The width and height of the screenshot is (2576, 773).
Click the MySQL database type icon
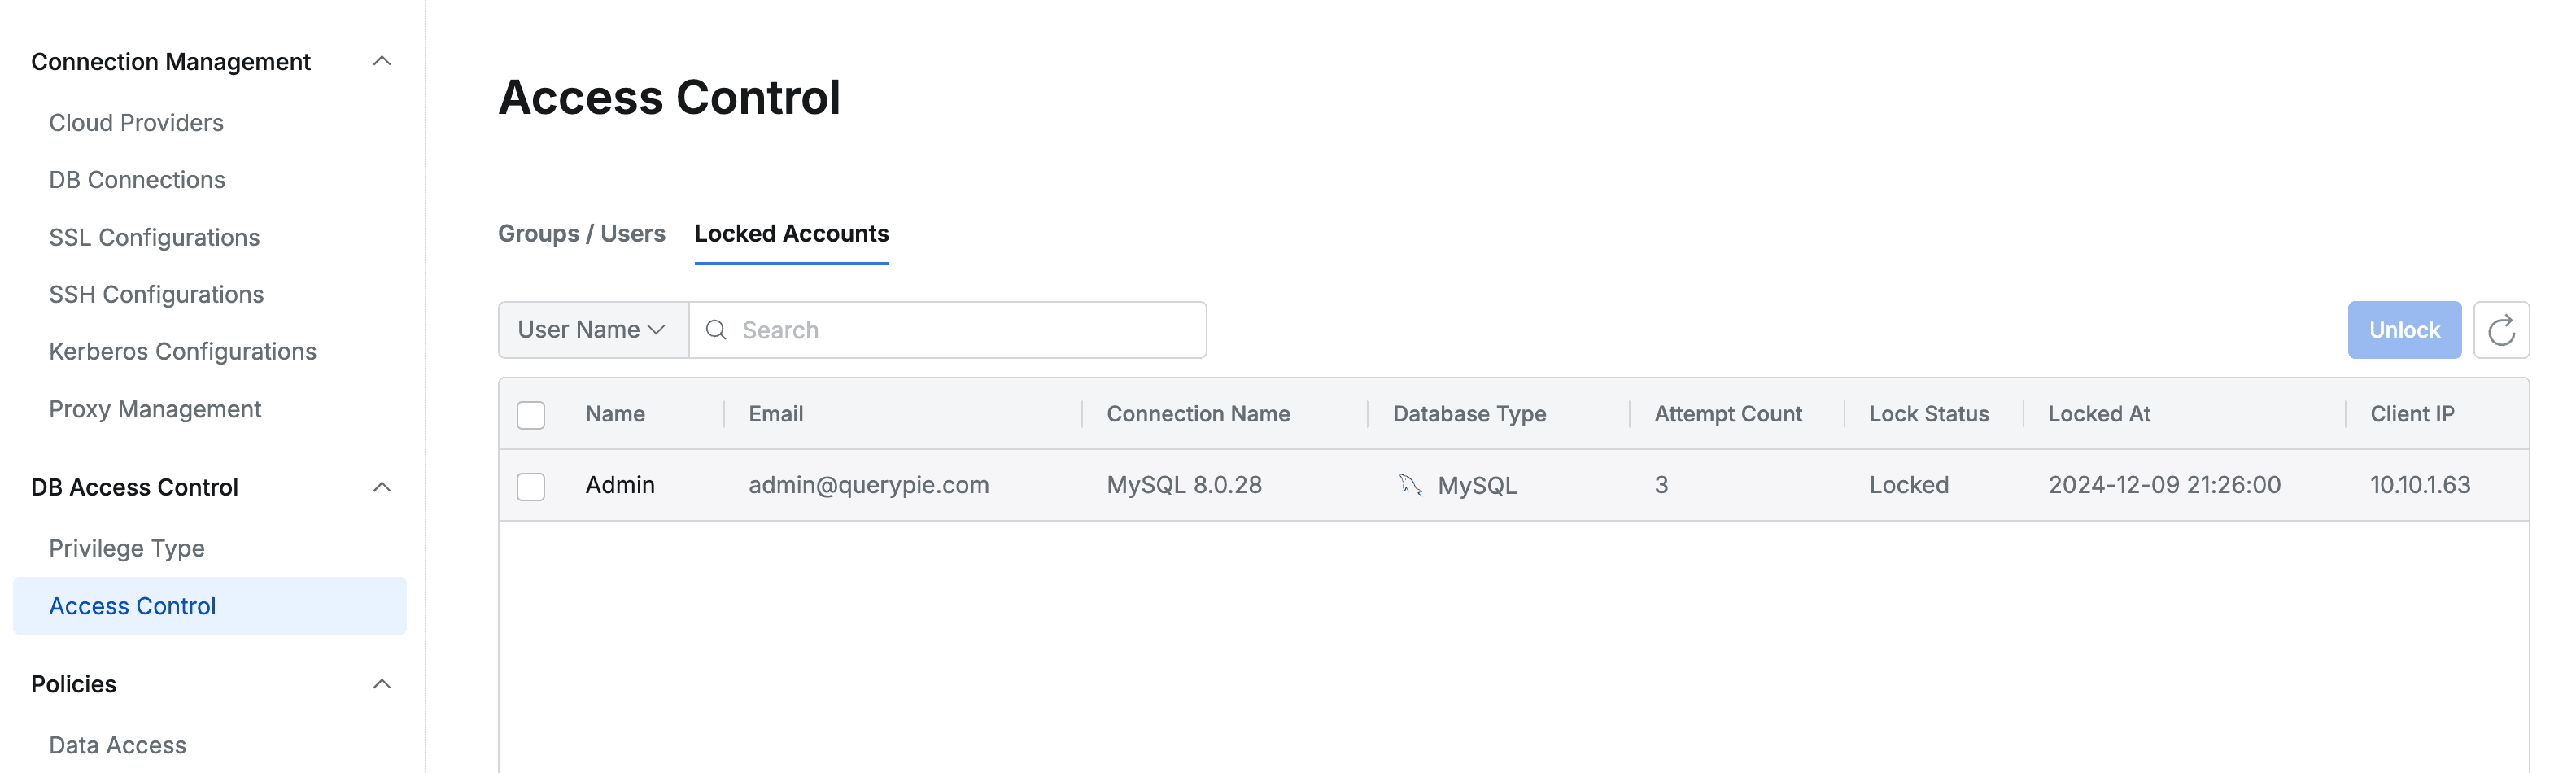(1410, 484)
